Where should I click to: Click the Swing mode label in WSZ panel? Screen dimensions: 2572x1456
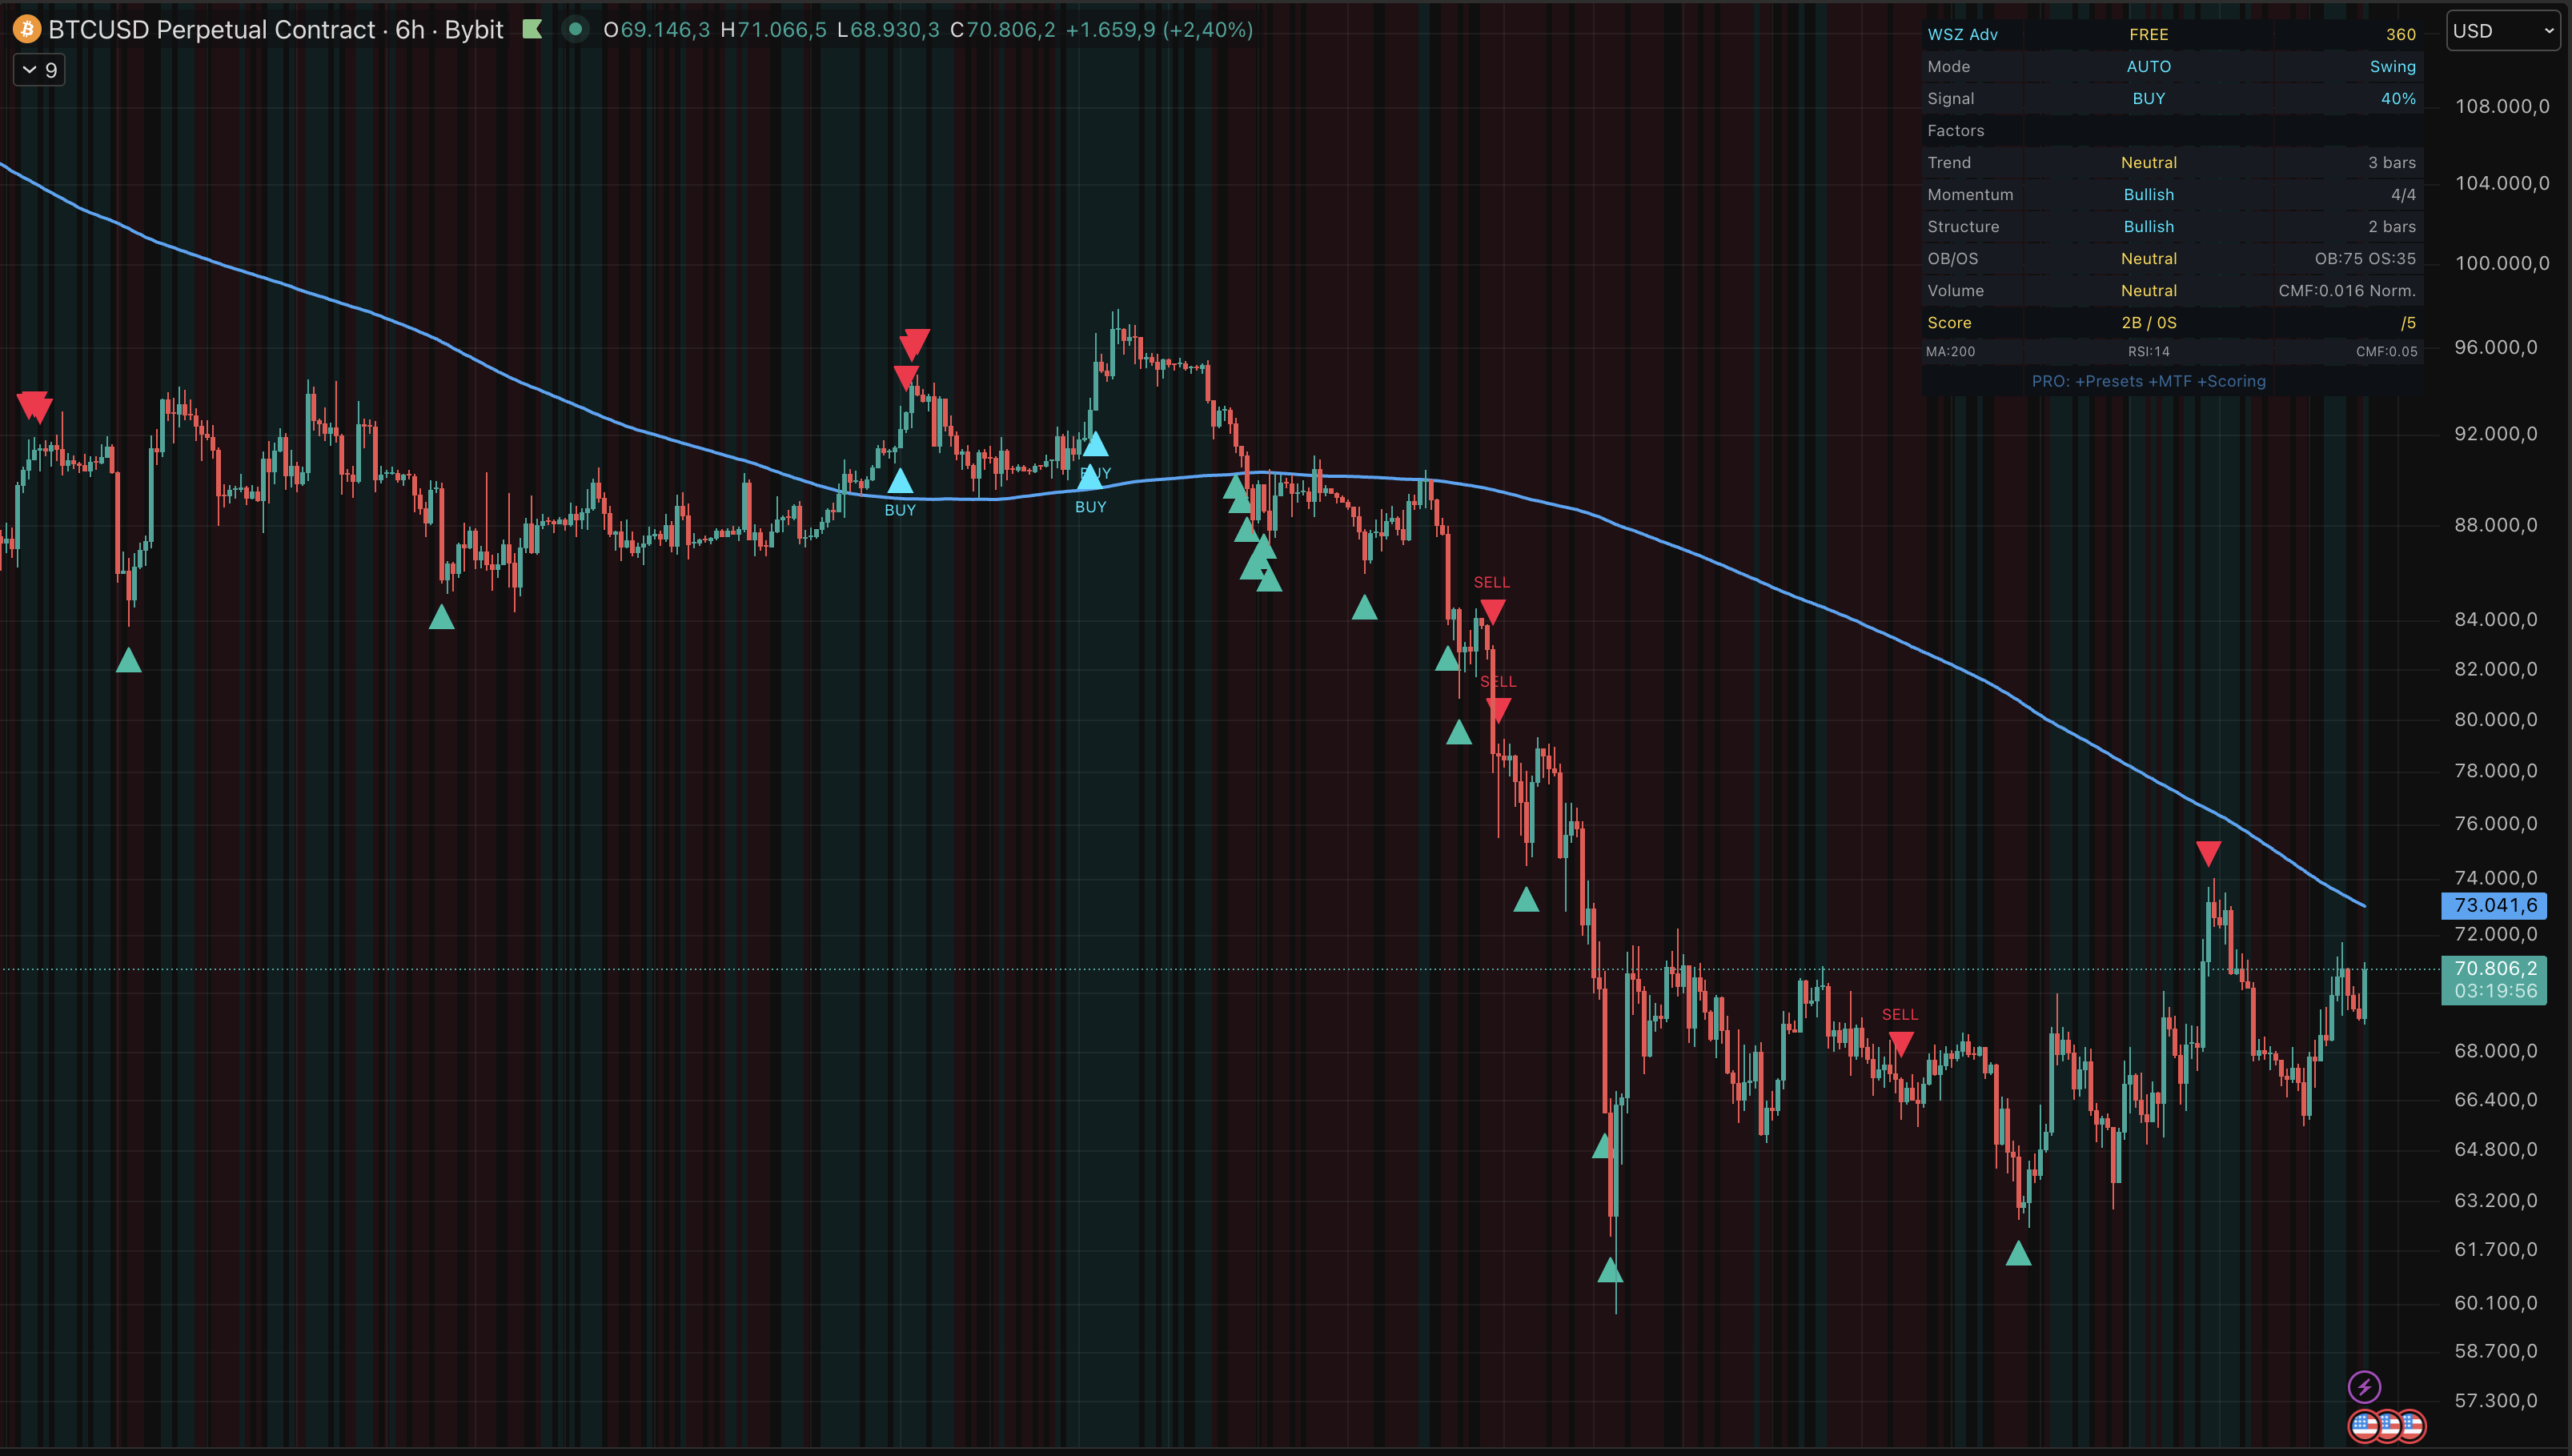(2393, 66)
